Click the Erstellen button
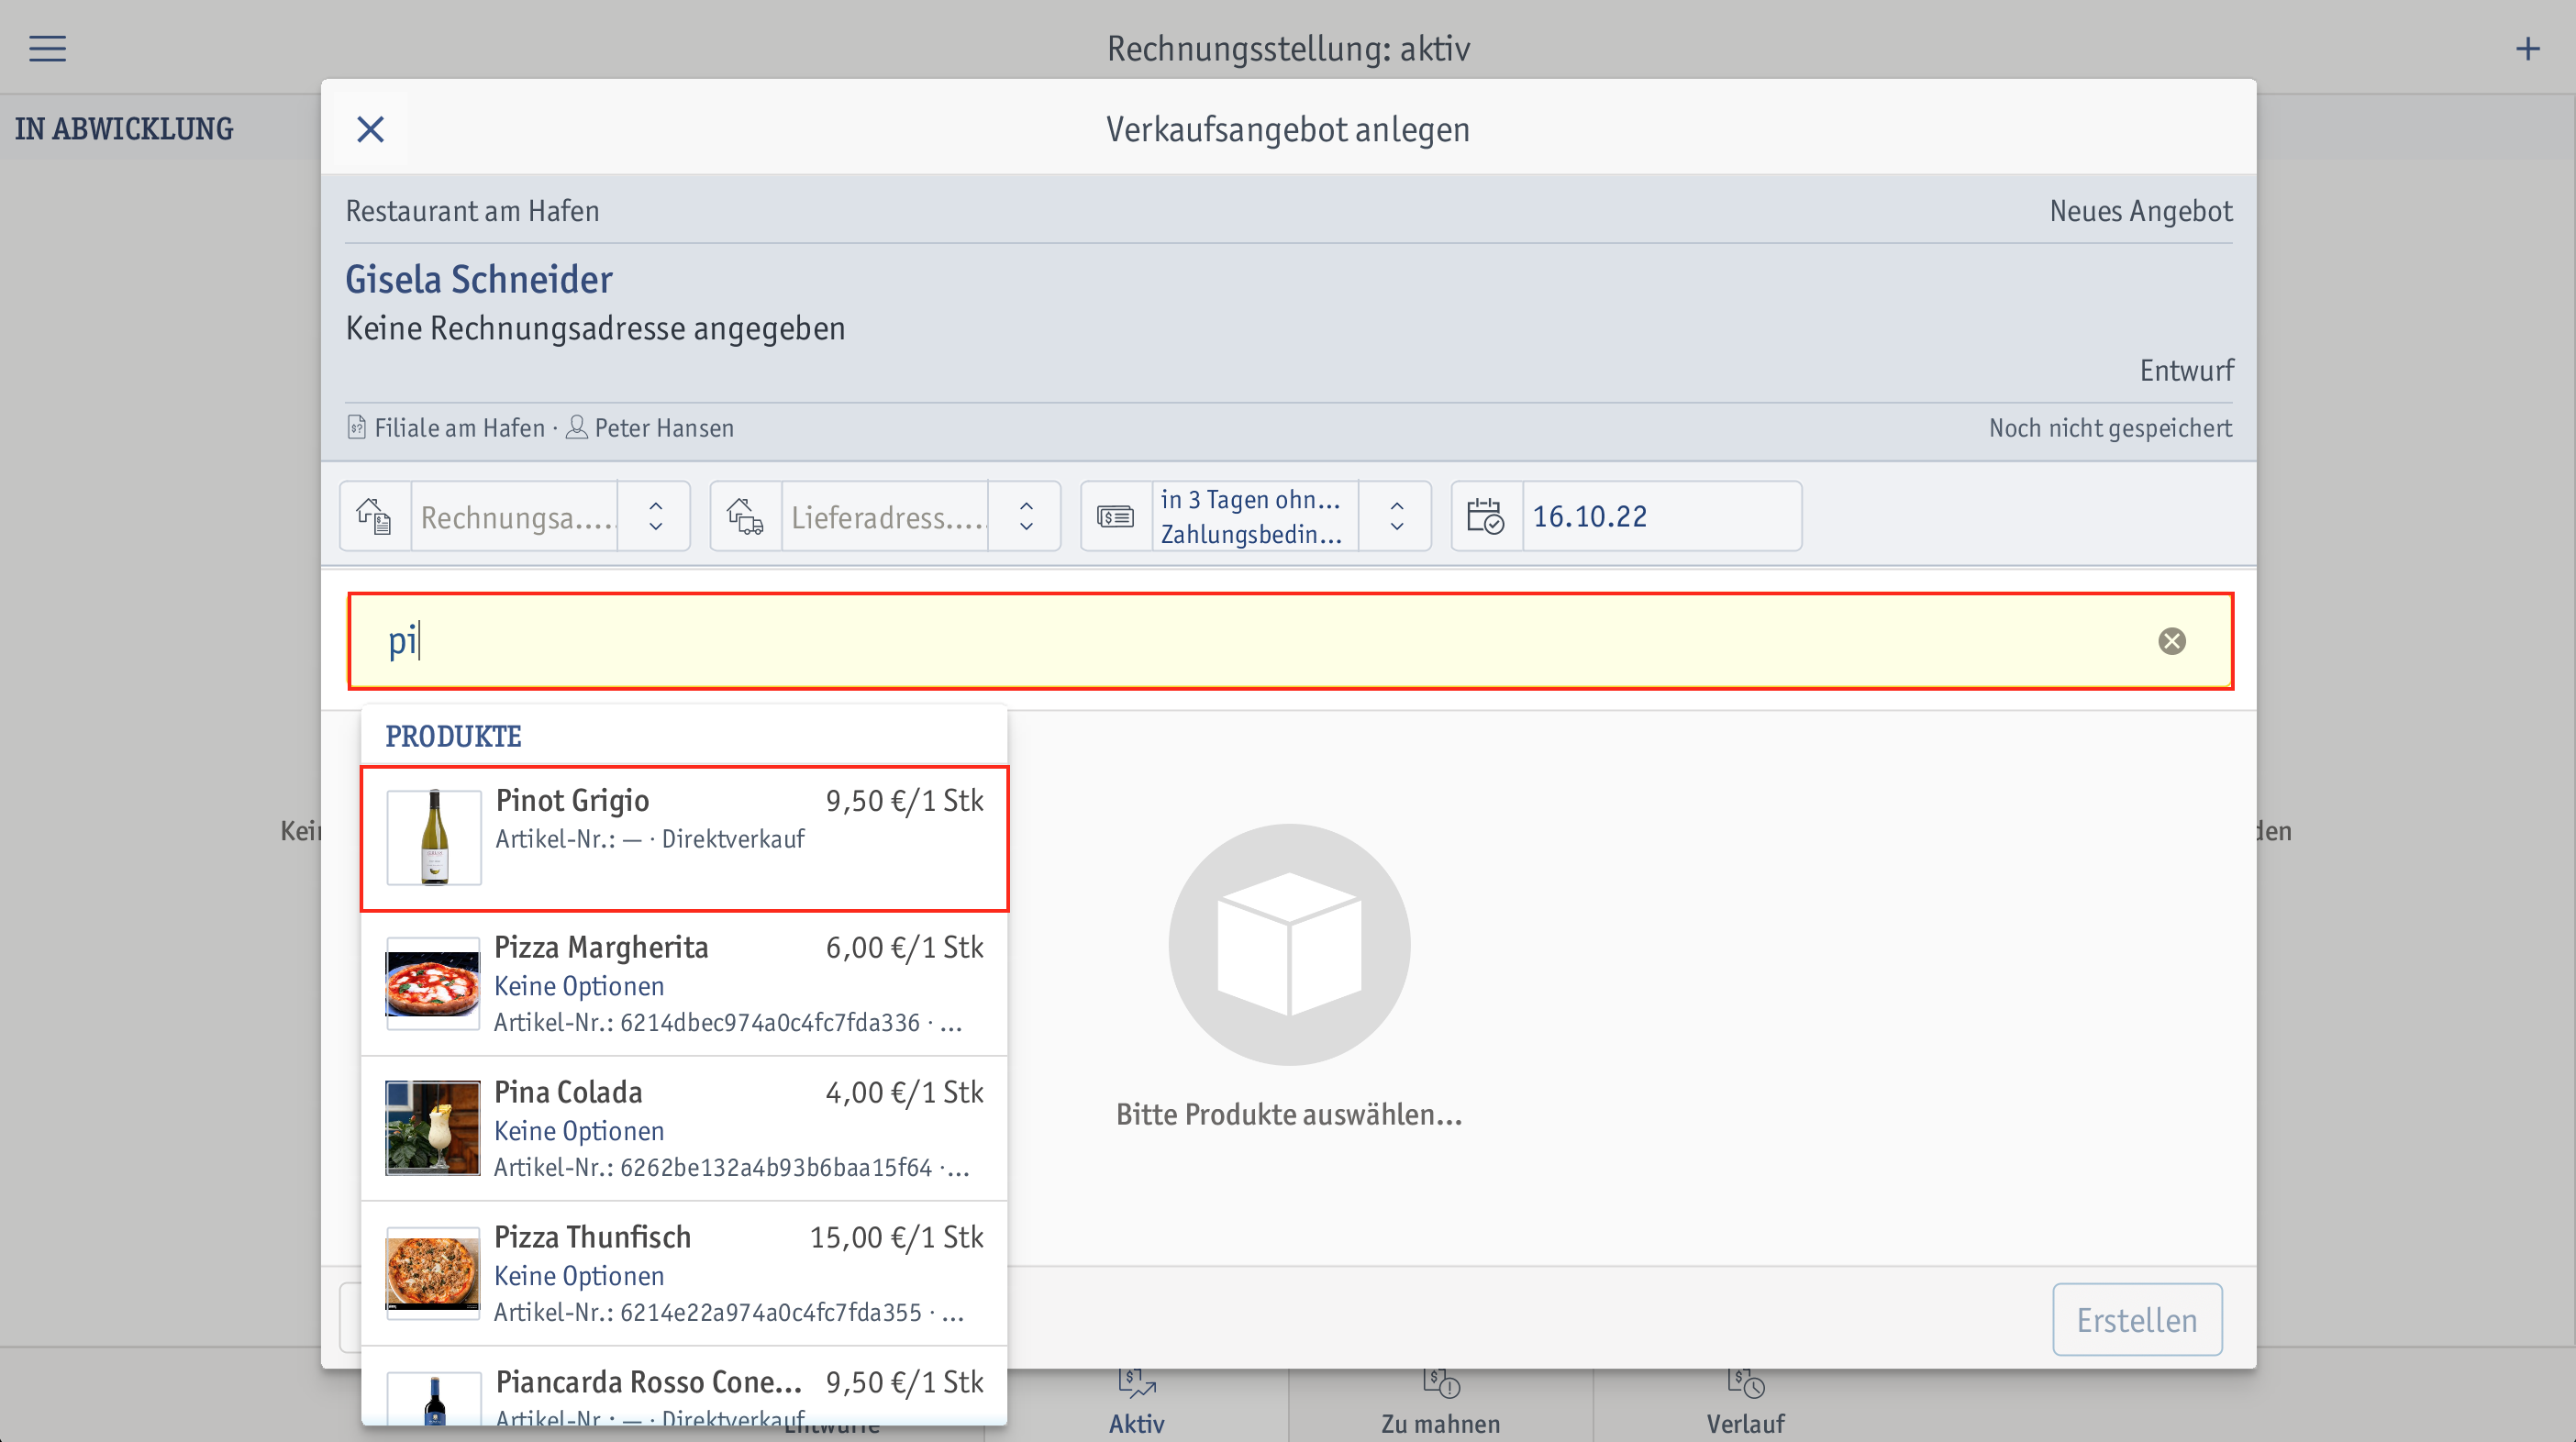The width and height of the screenshot is (2576, 1442). pos(2137,1320)
